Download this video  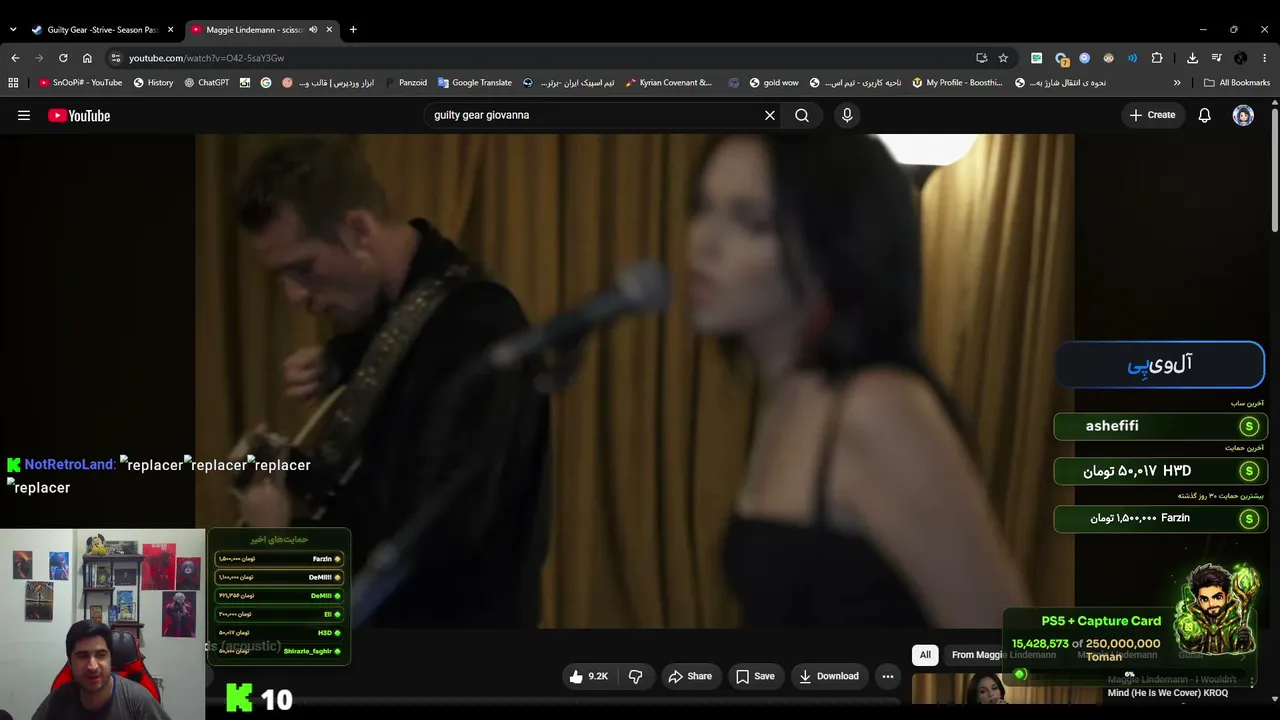pyautogui.click(x=829, y=676)
